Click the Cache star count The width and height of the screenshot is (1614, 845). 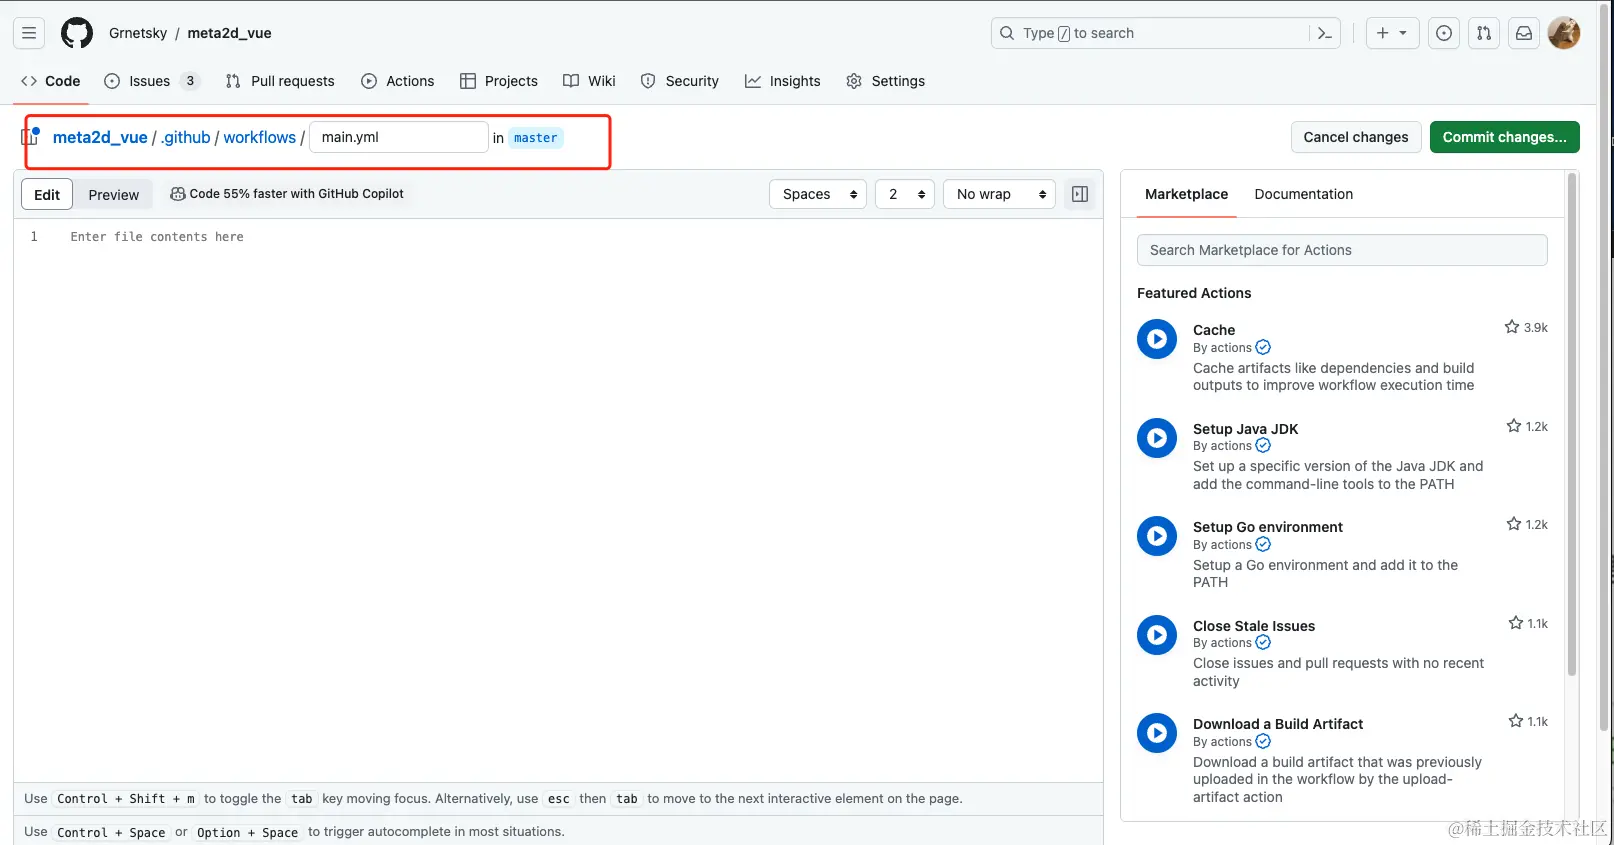click(1526, 327)
